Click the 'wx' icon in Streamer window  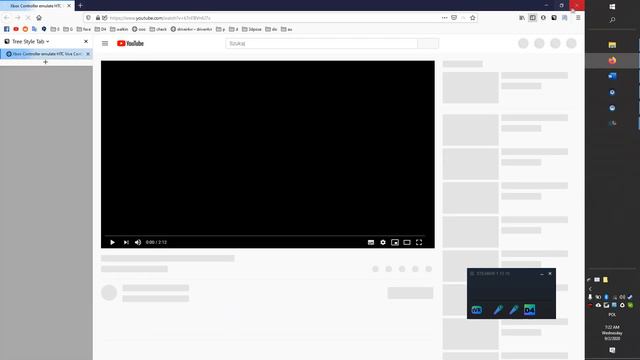pyautogui.click(x=476, y=310)
